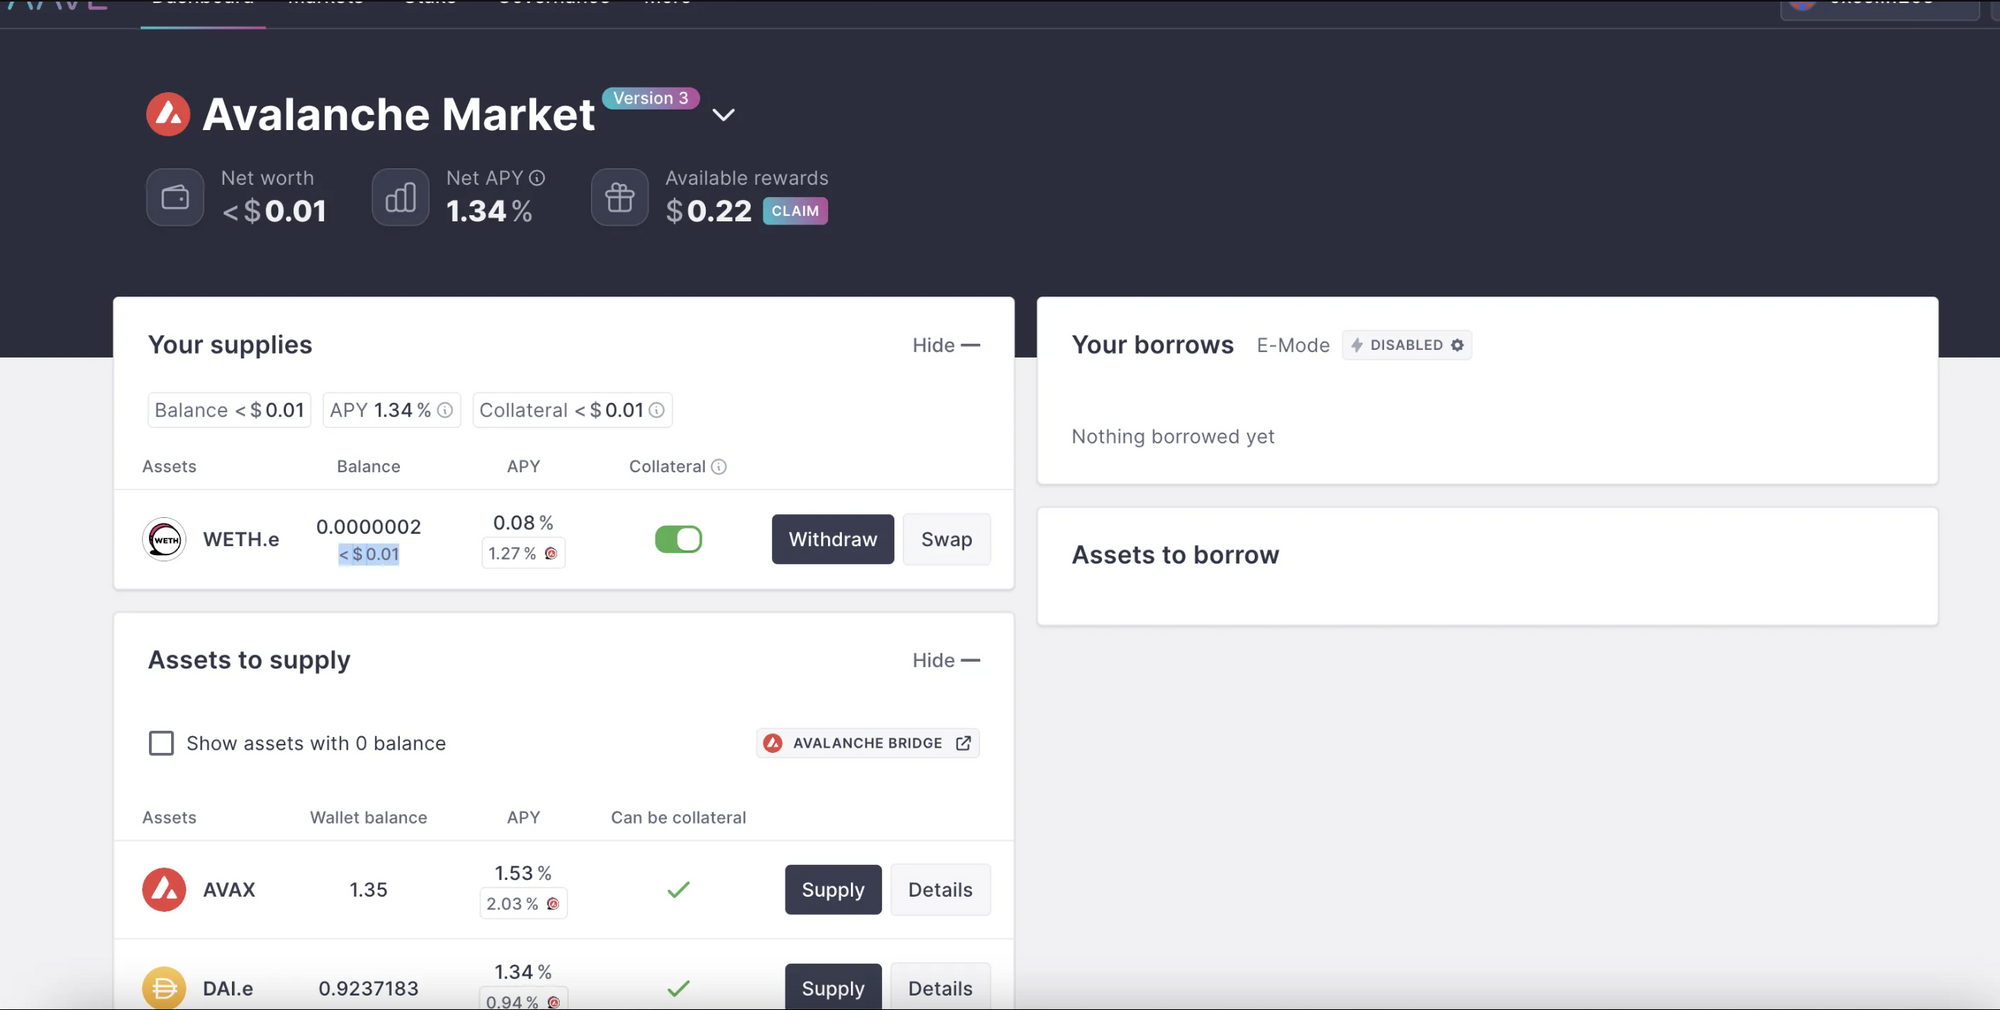Click the Available rewards gift icon
The height and width of the screenshot is (1010, 2000).
click(620, 198)
